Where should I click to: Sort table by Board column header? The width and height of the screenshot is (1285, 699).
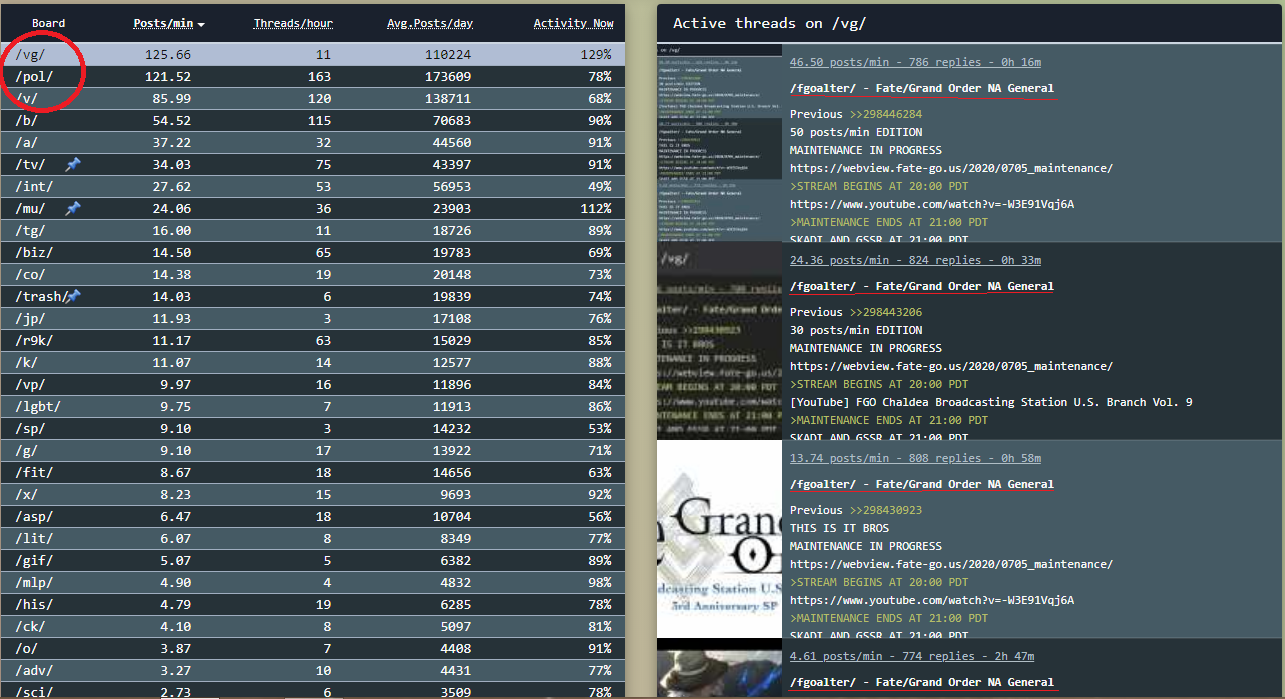[x=48, y=23]
